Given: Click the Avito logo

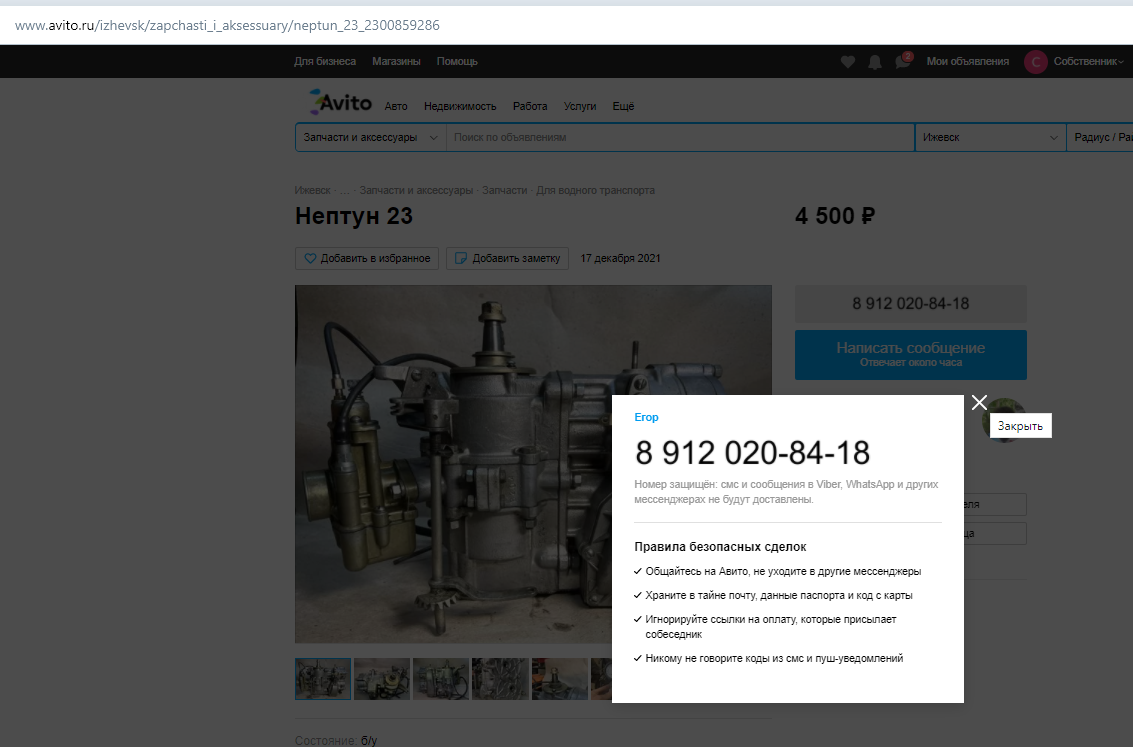Looking at the screenshot, I should pos(341,103).
